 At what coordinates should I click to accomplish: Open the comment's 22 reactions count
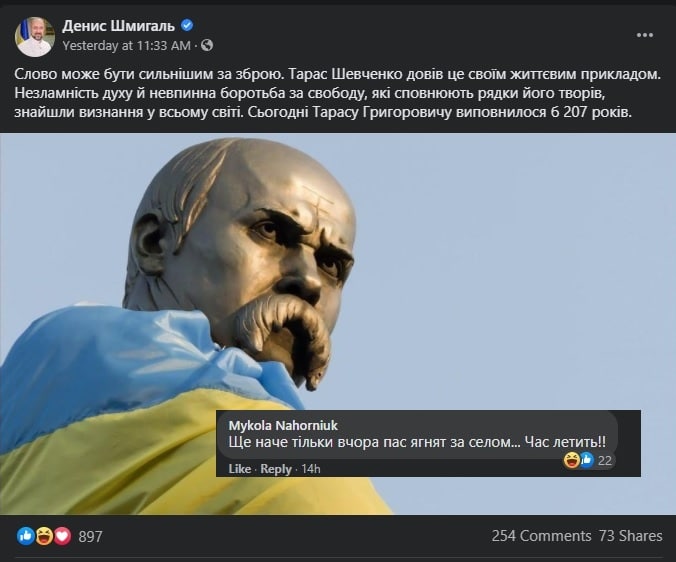point(604,461)
